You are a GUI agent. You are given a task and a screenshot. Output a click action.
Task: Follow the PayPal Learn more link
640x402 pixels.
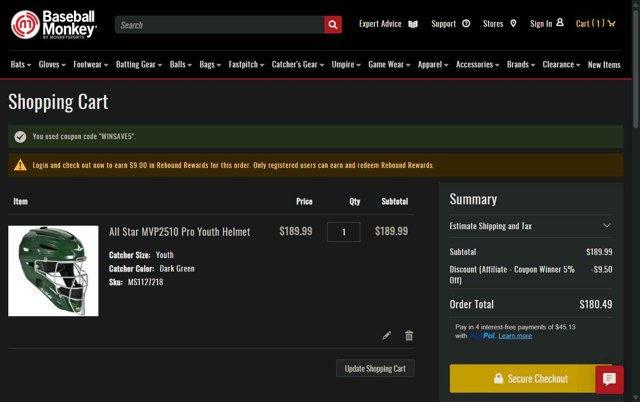(515, 336)
